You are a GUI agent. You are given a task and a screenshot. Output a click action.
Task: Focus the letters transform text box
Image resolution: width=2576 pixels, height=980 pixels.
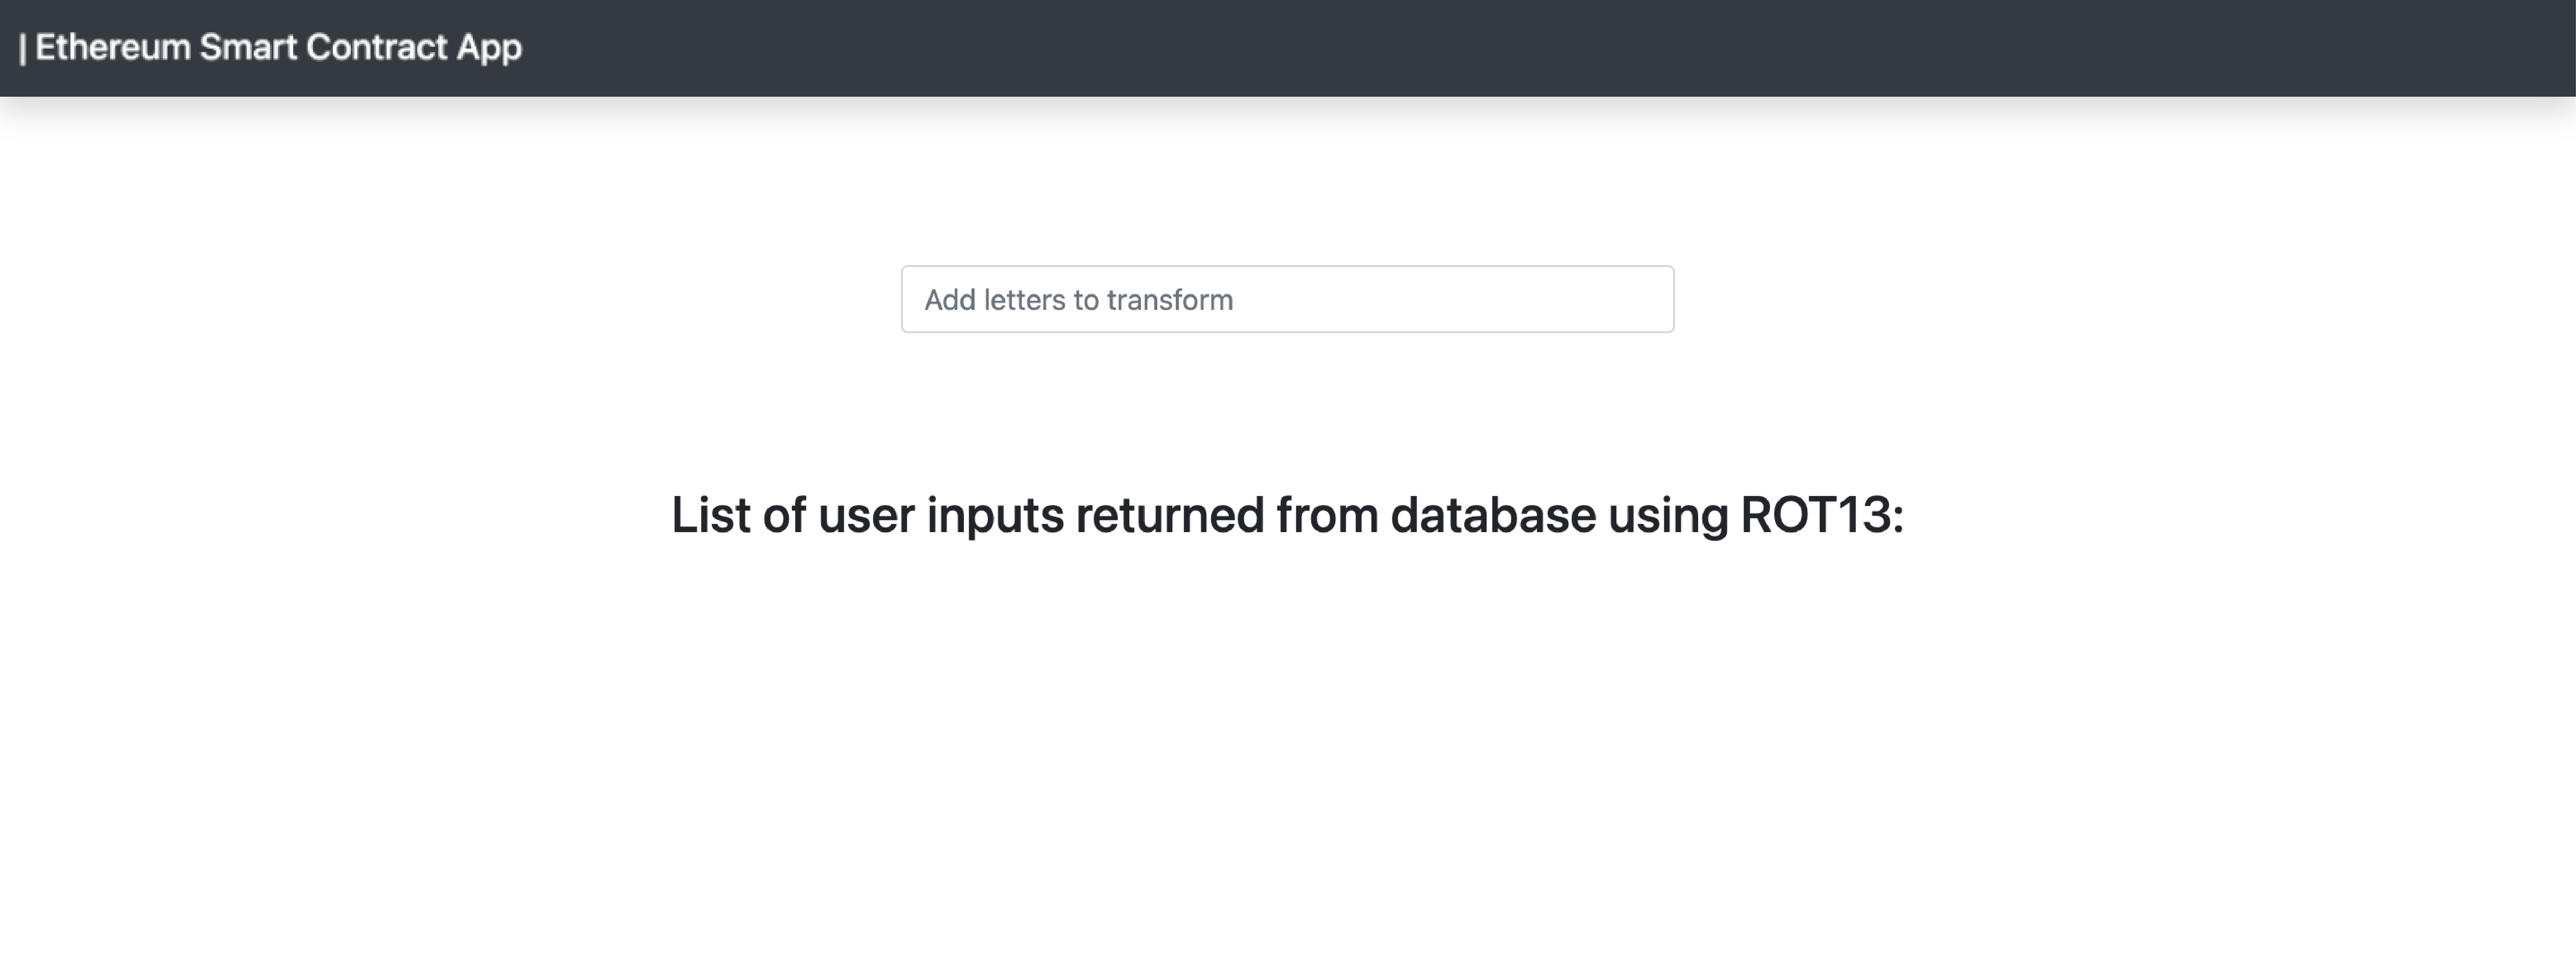coord(1287,299)
